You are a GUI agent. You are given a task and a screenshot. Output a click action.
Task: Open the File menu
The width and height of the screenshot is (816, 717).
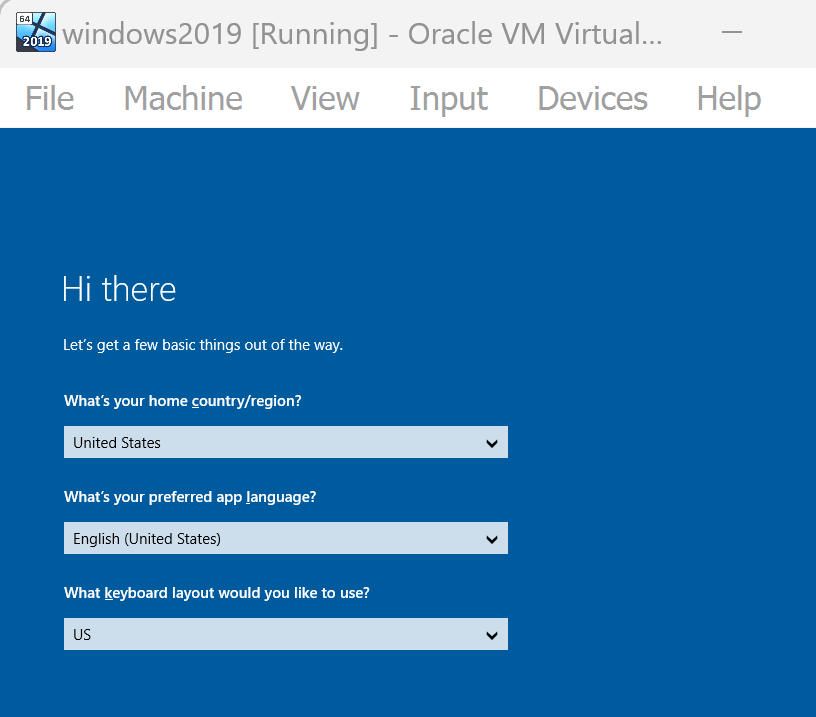click(49, 98)
